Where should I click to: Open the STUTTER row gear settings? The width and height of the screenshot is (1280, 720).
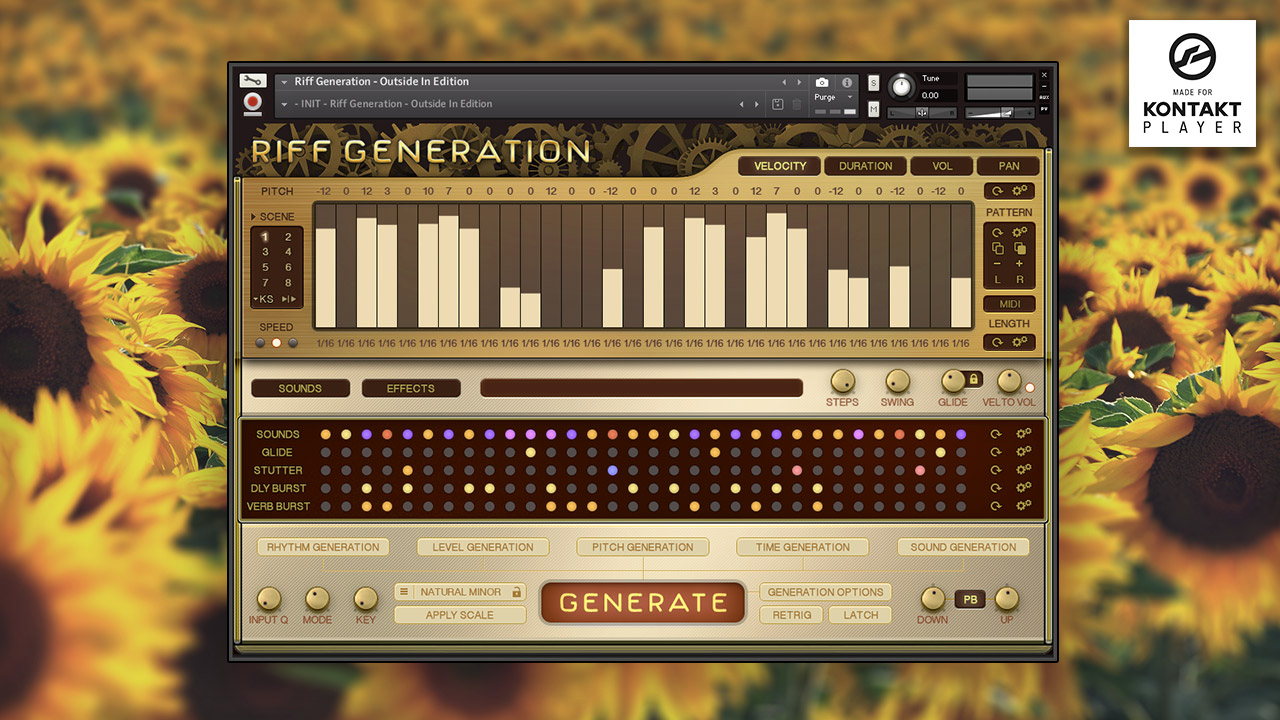[x=1024, y=470]
